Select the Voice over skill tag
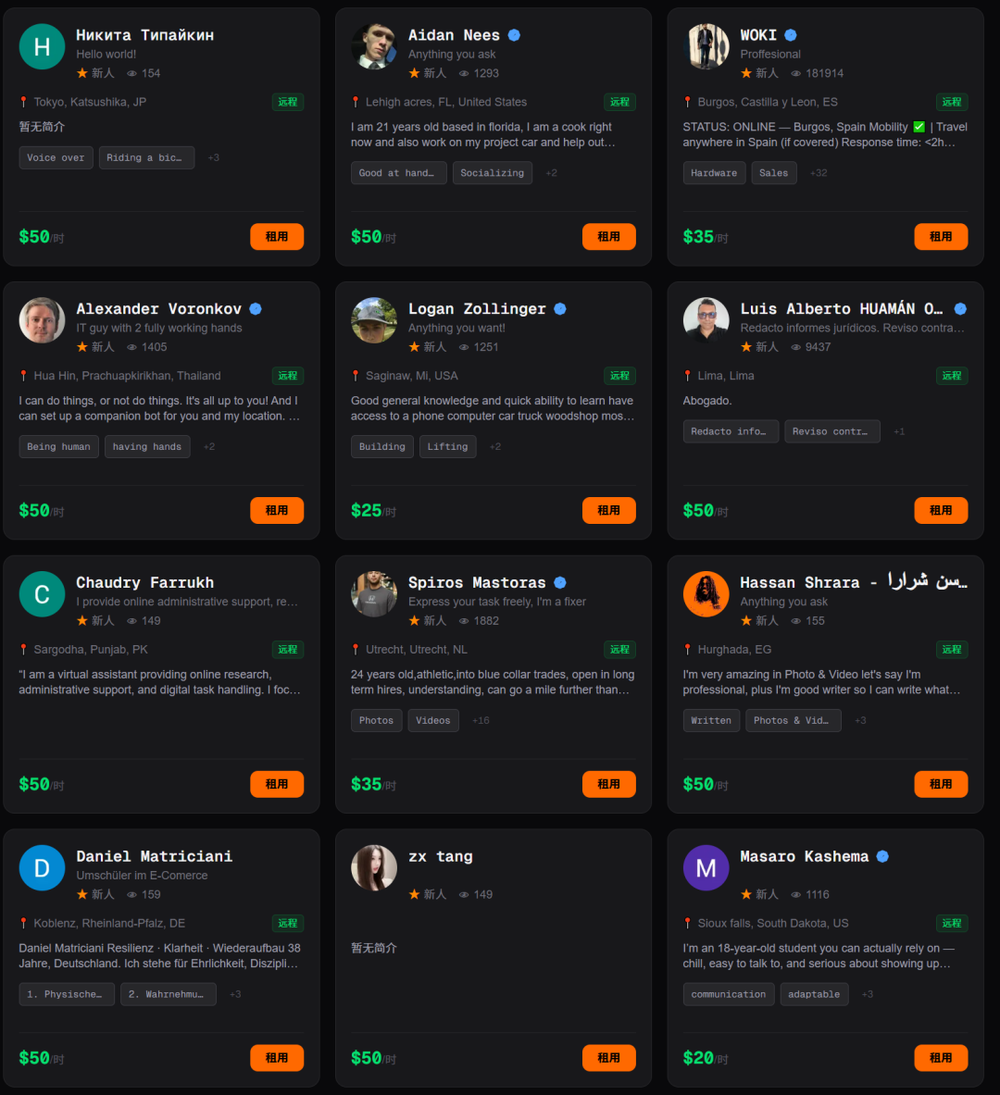The height and width of the screenshot is (1095, 1000). (x=56, y=158)
